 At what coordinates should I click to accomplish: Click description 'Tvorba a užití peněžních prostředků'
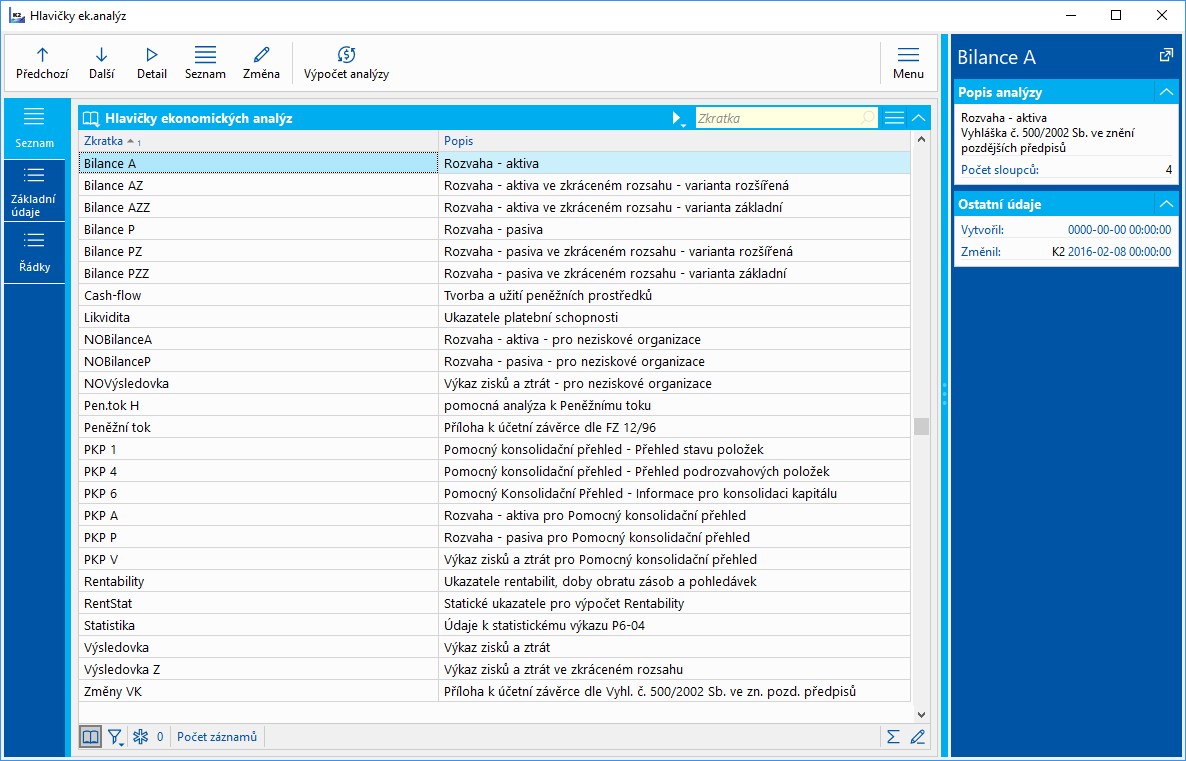coord(548,295)
